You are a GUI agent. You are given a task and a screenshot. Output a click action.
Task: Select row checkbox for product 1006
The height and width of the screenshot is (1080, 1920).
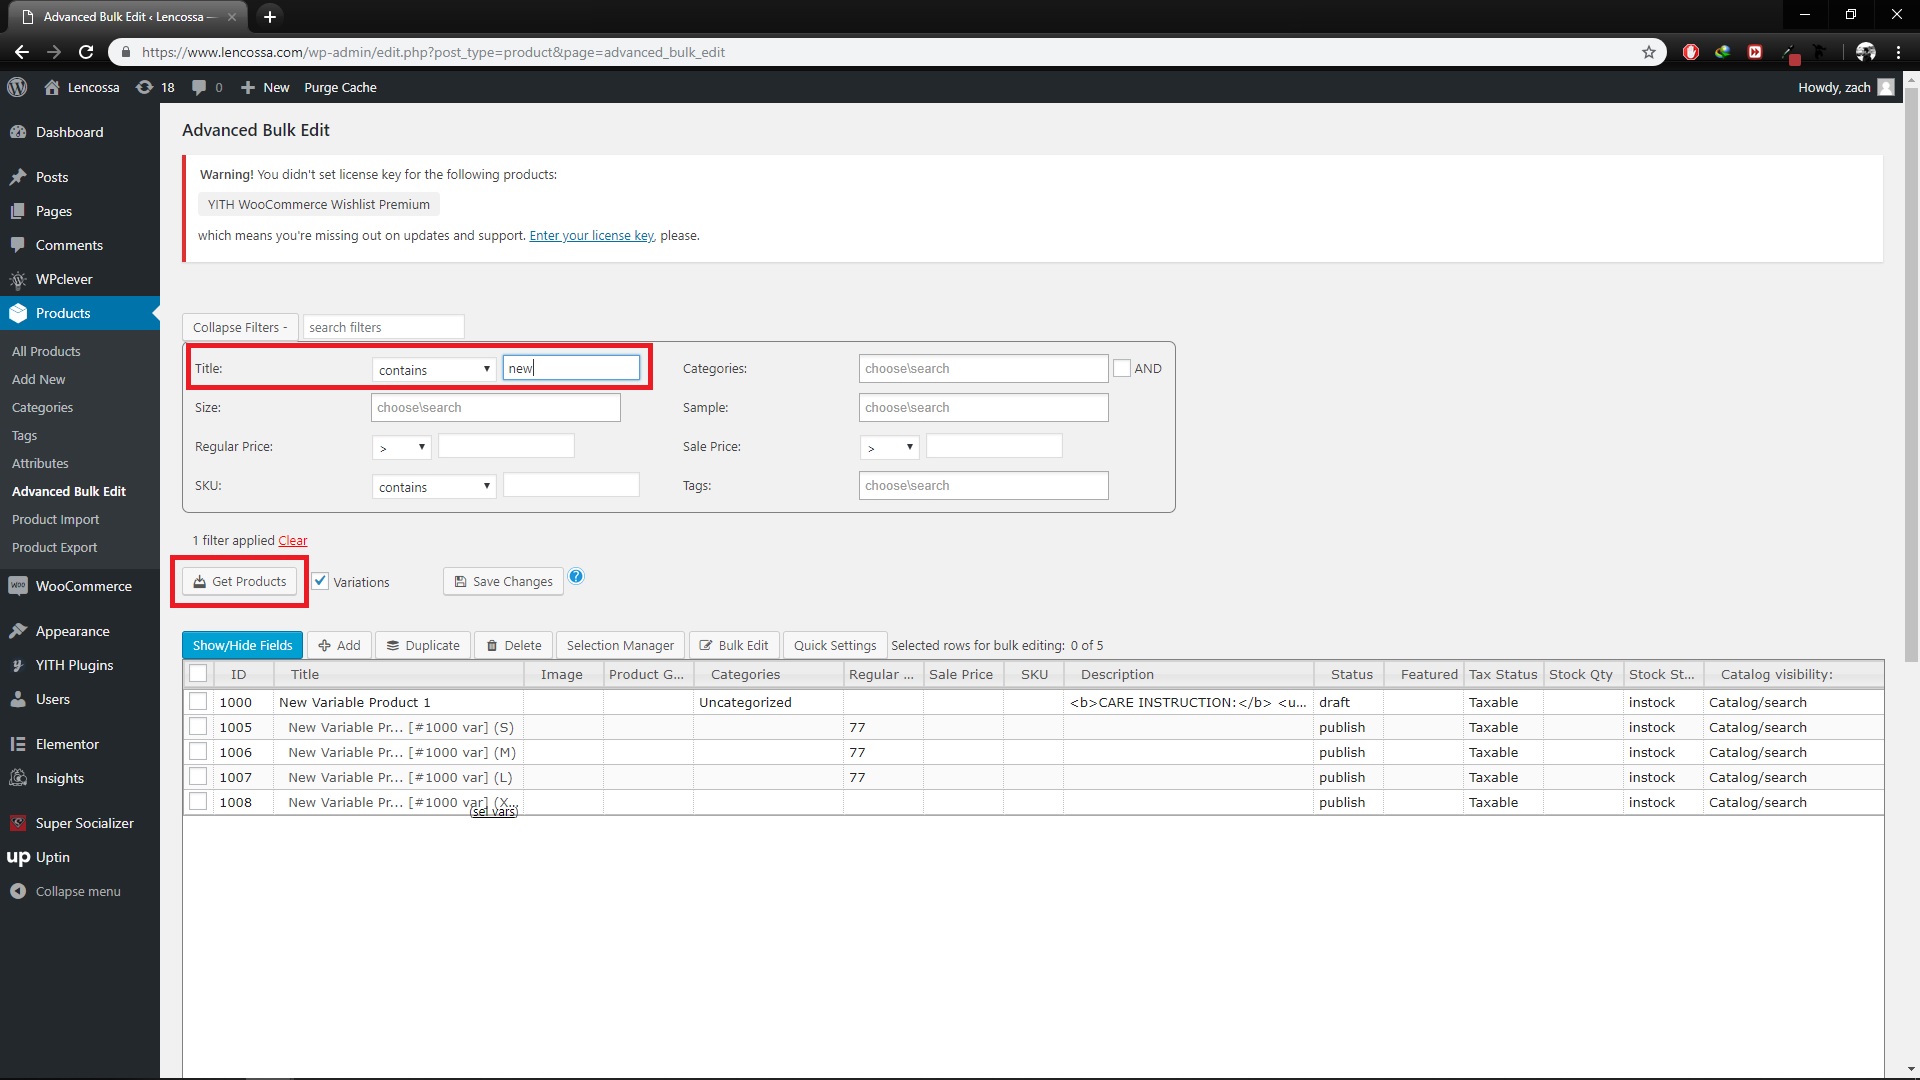tap(198, 752)
